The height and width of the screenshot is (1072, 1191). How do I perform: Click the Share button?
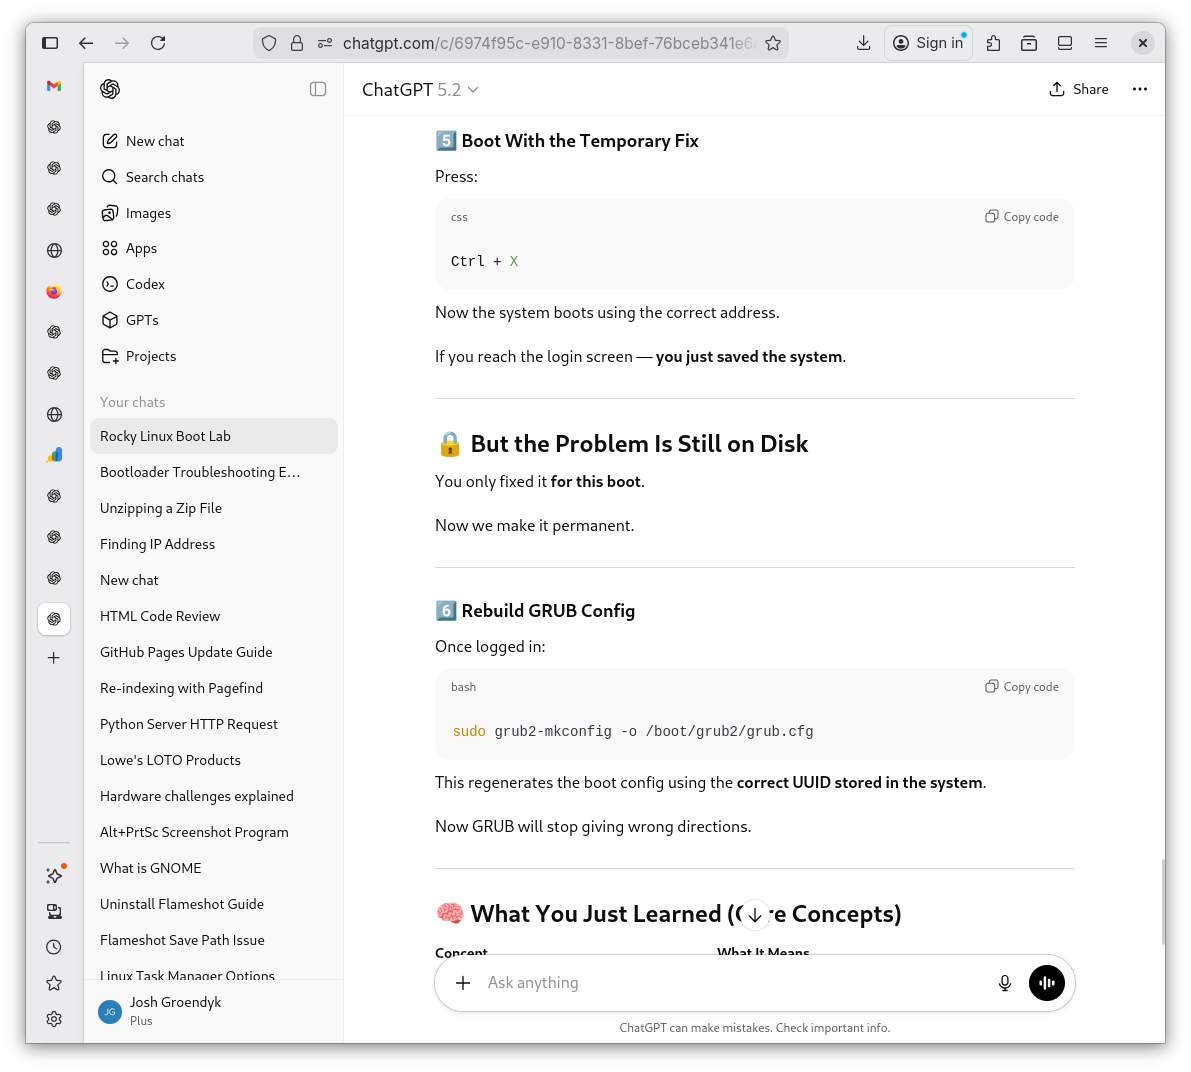(x=1078, y=89)
